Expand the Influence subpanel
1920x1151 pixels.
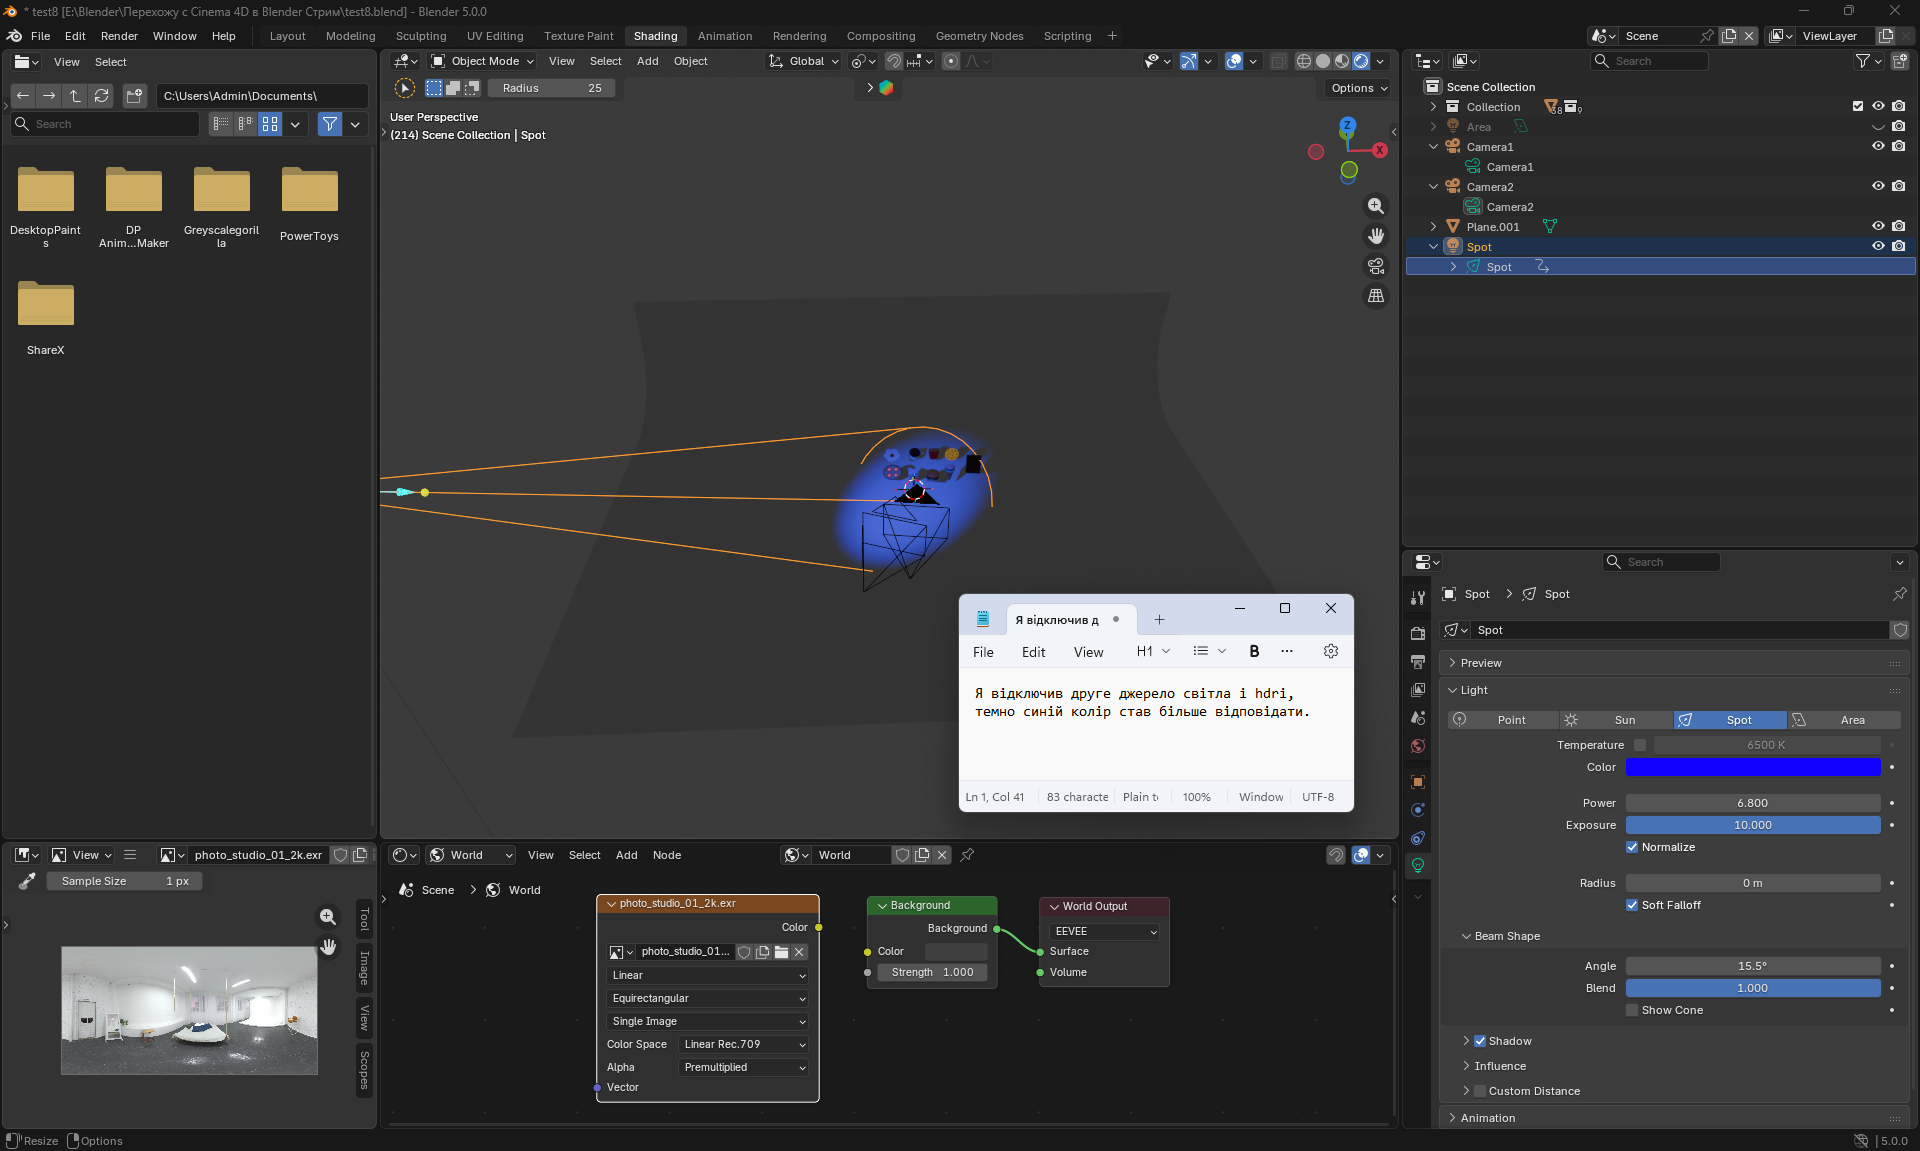[1499, 1066]
